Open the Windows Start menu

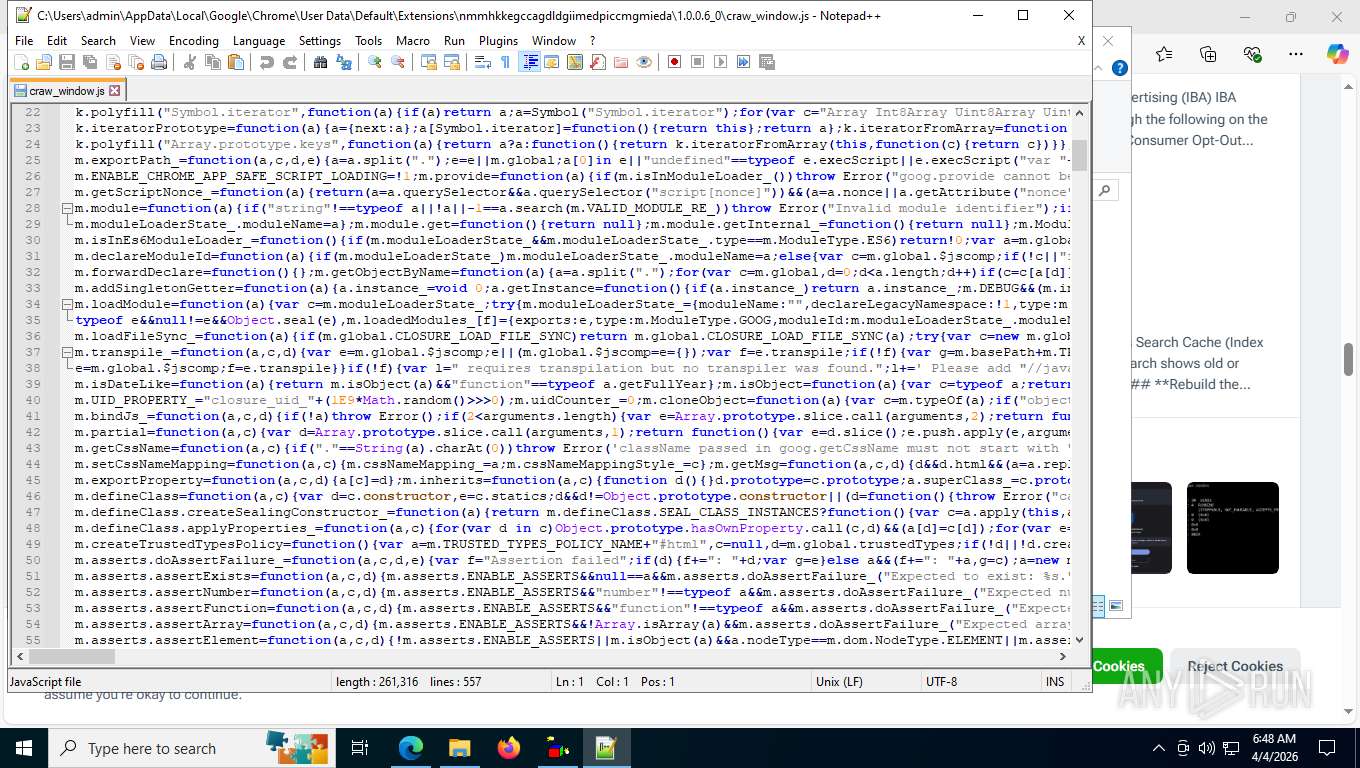(24, 748)
